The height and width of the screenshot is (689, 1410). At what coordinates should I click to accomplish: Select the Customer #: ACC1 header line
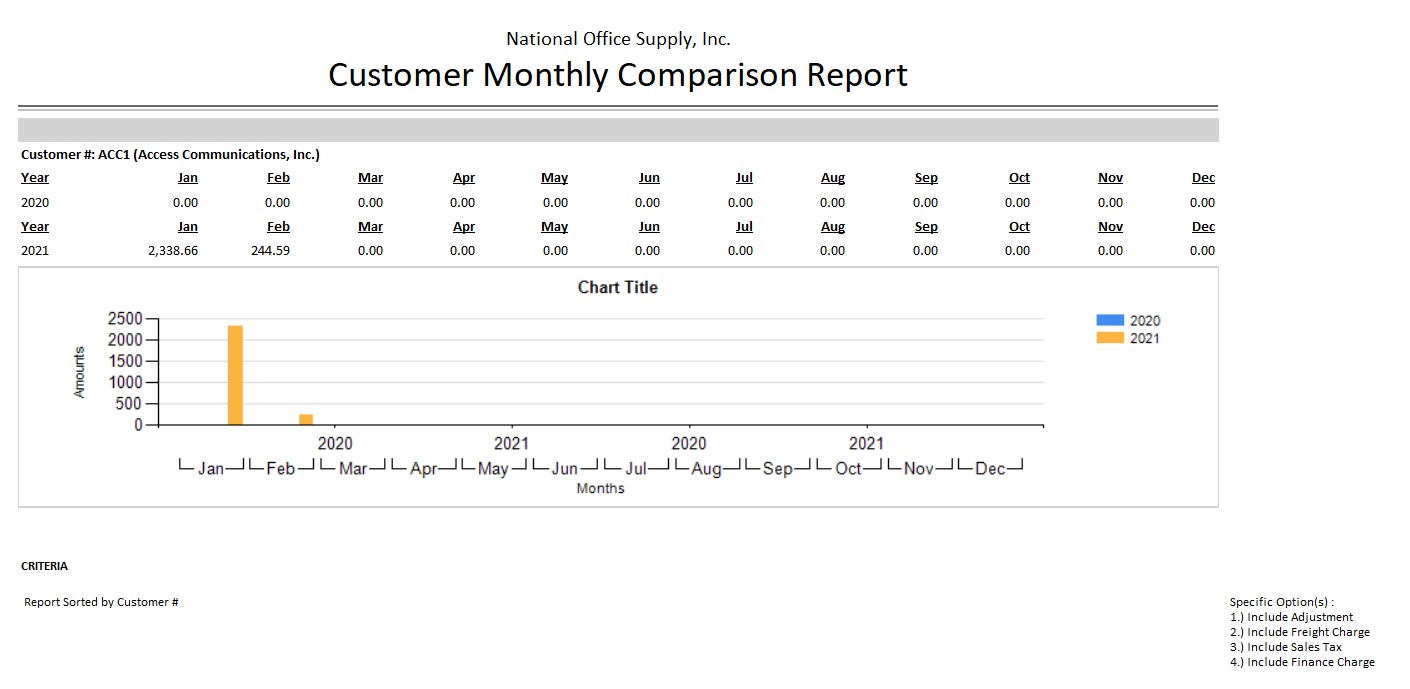170,154
